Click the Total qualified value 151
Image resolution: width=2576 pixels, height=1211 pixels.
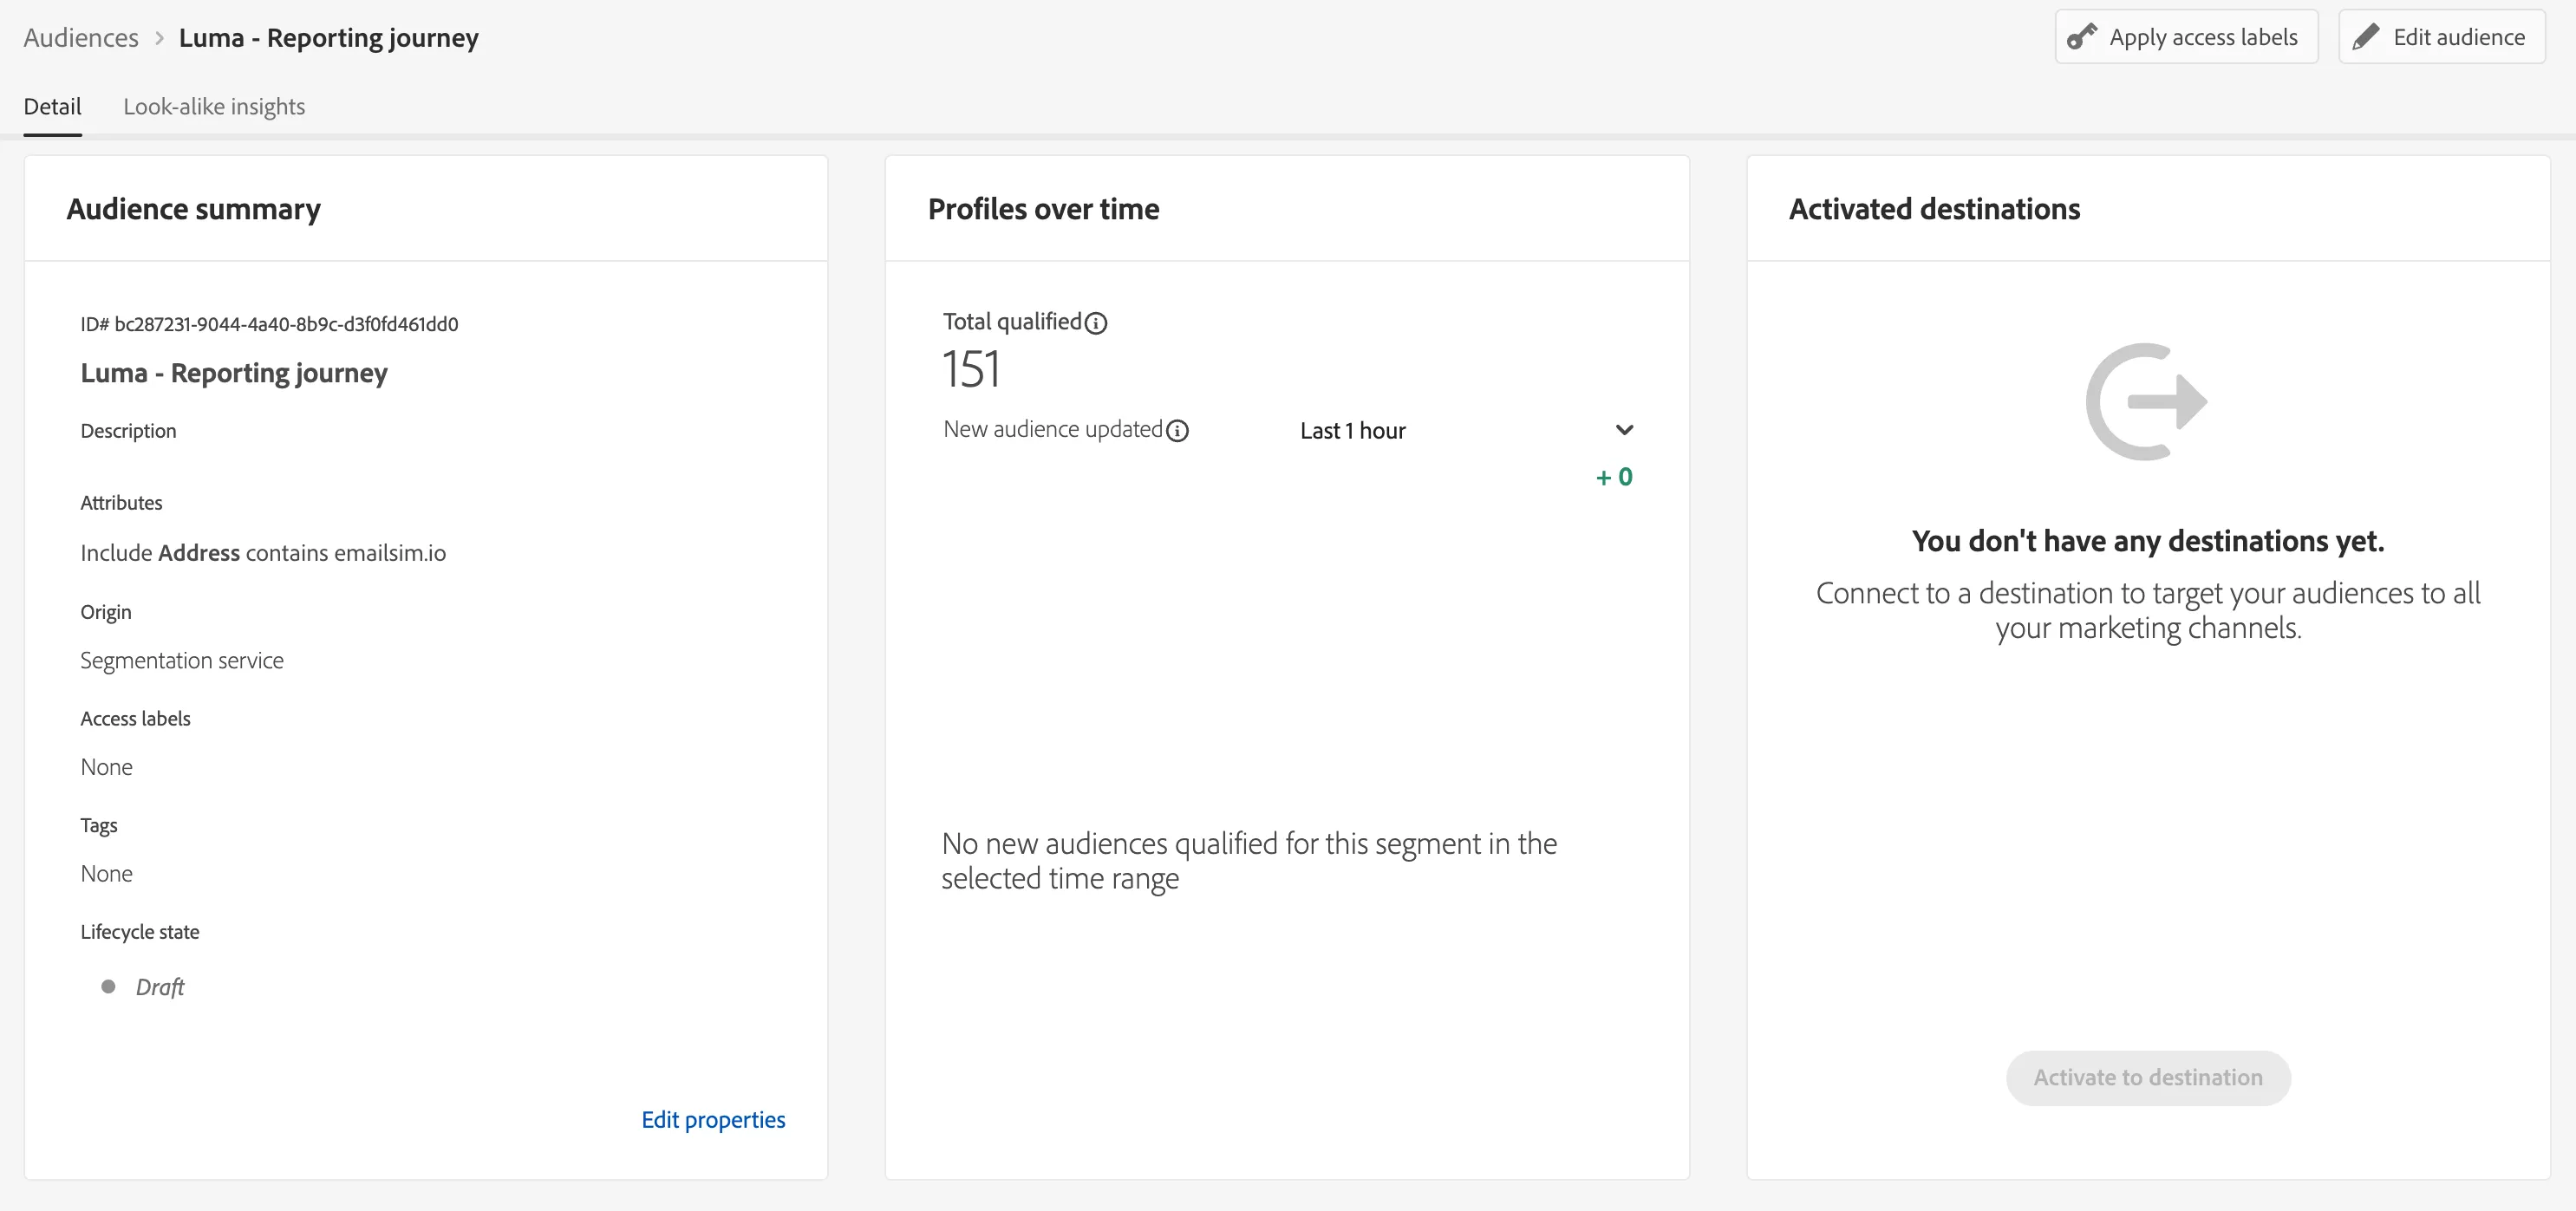pyautogui.click(x=970, y=369)
